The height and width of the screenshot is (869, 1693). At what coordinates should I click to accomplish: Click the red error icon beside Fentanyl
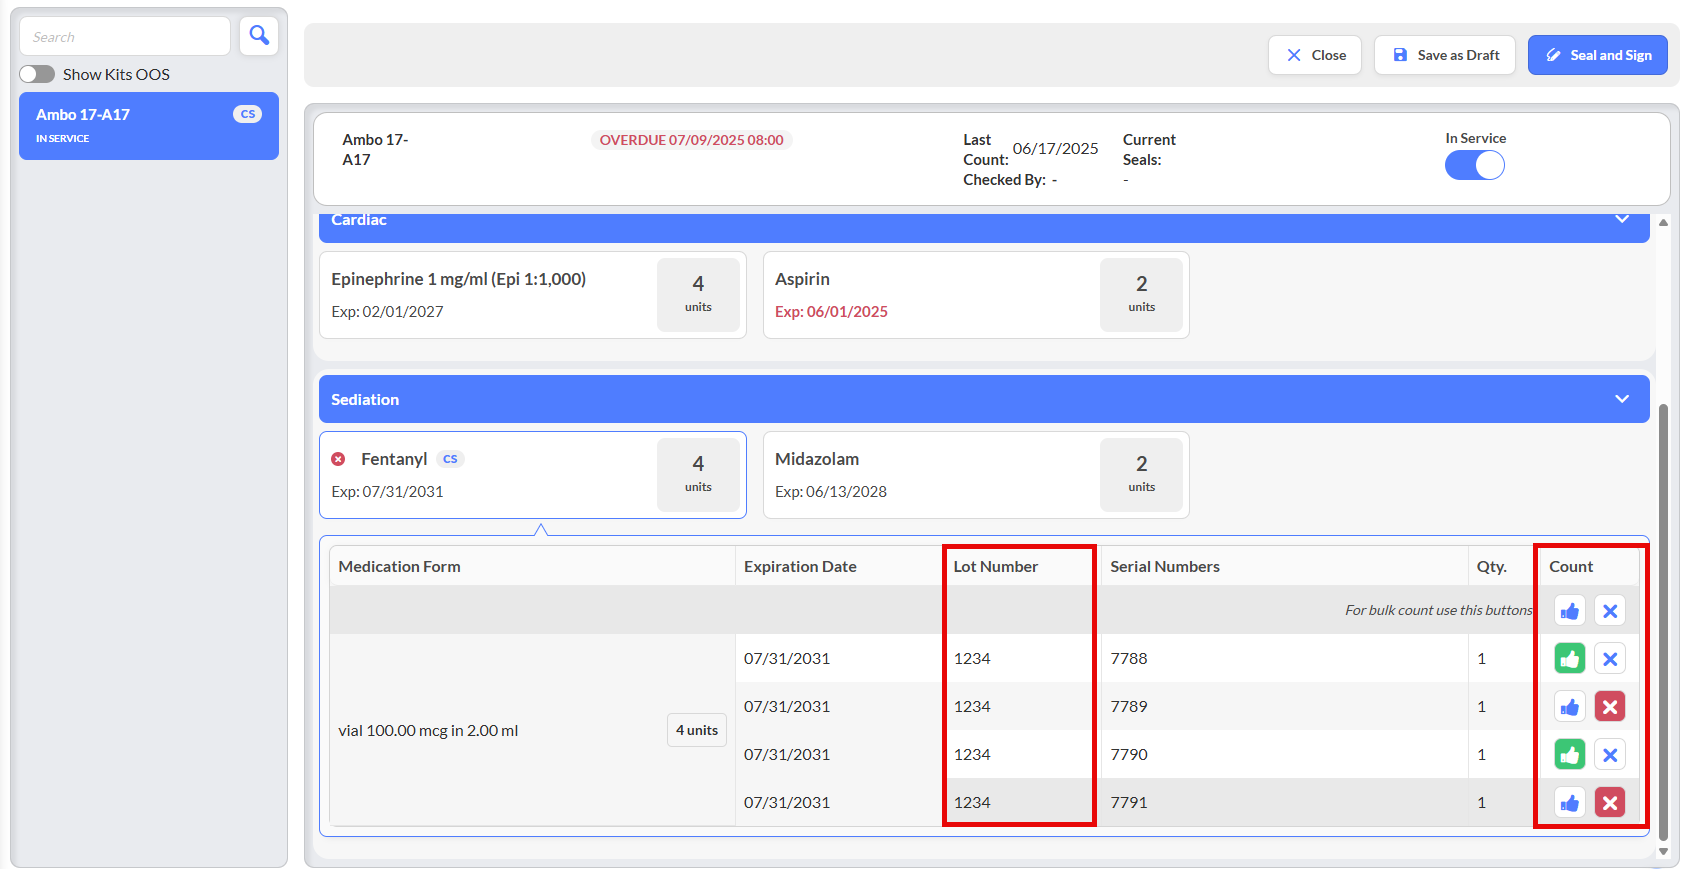pos(338,459)
